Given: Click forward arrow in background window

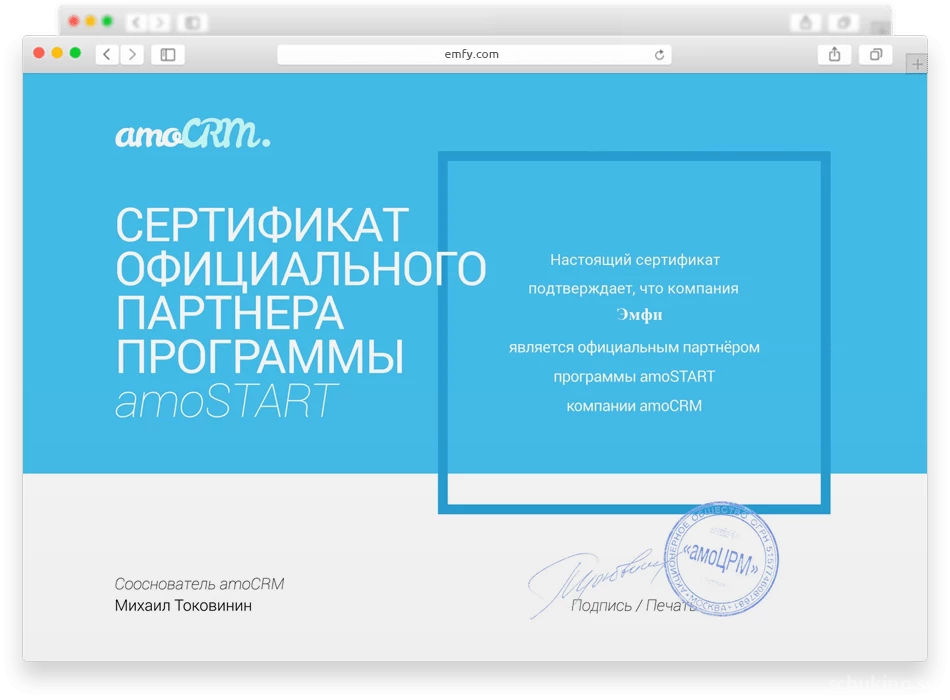Looking at the screenshot, I should [x=159, y=22].
